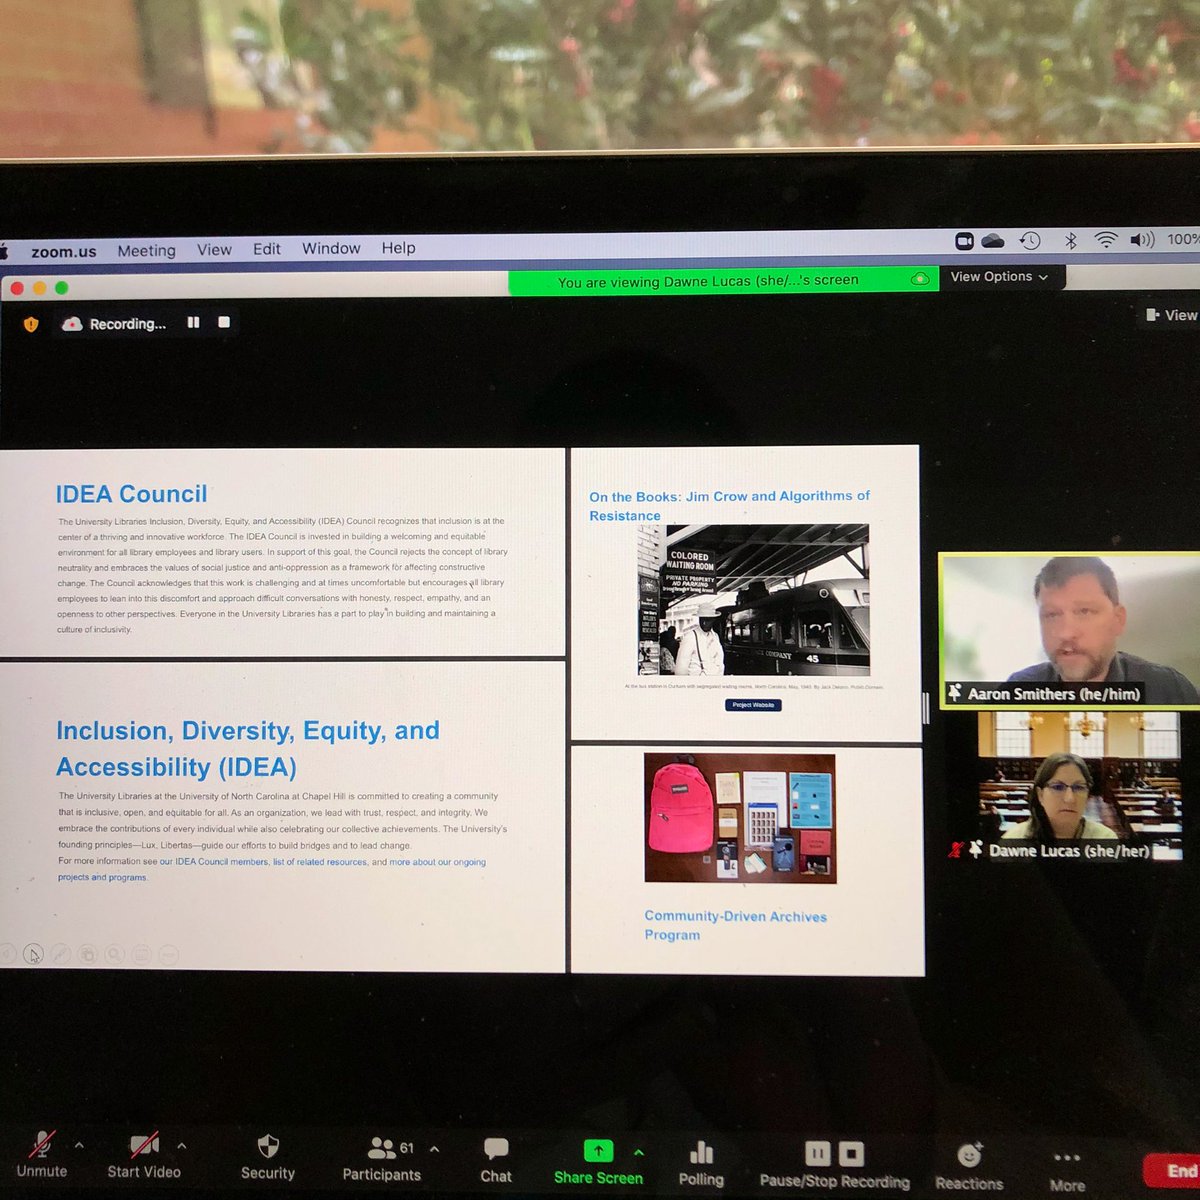Expand audio options caret next to Unmute
Viewport: 1200px width, 1200px height.
[79, 1146]
